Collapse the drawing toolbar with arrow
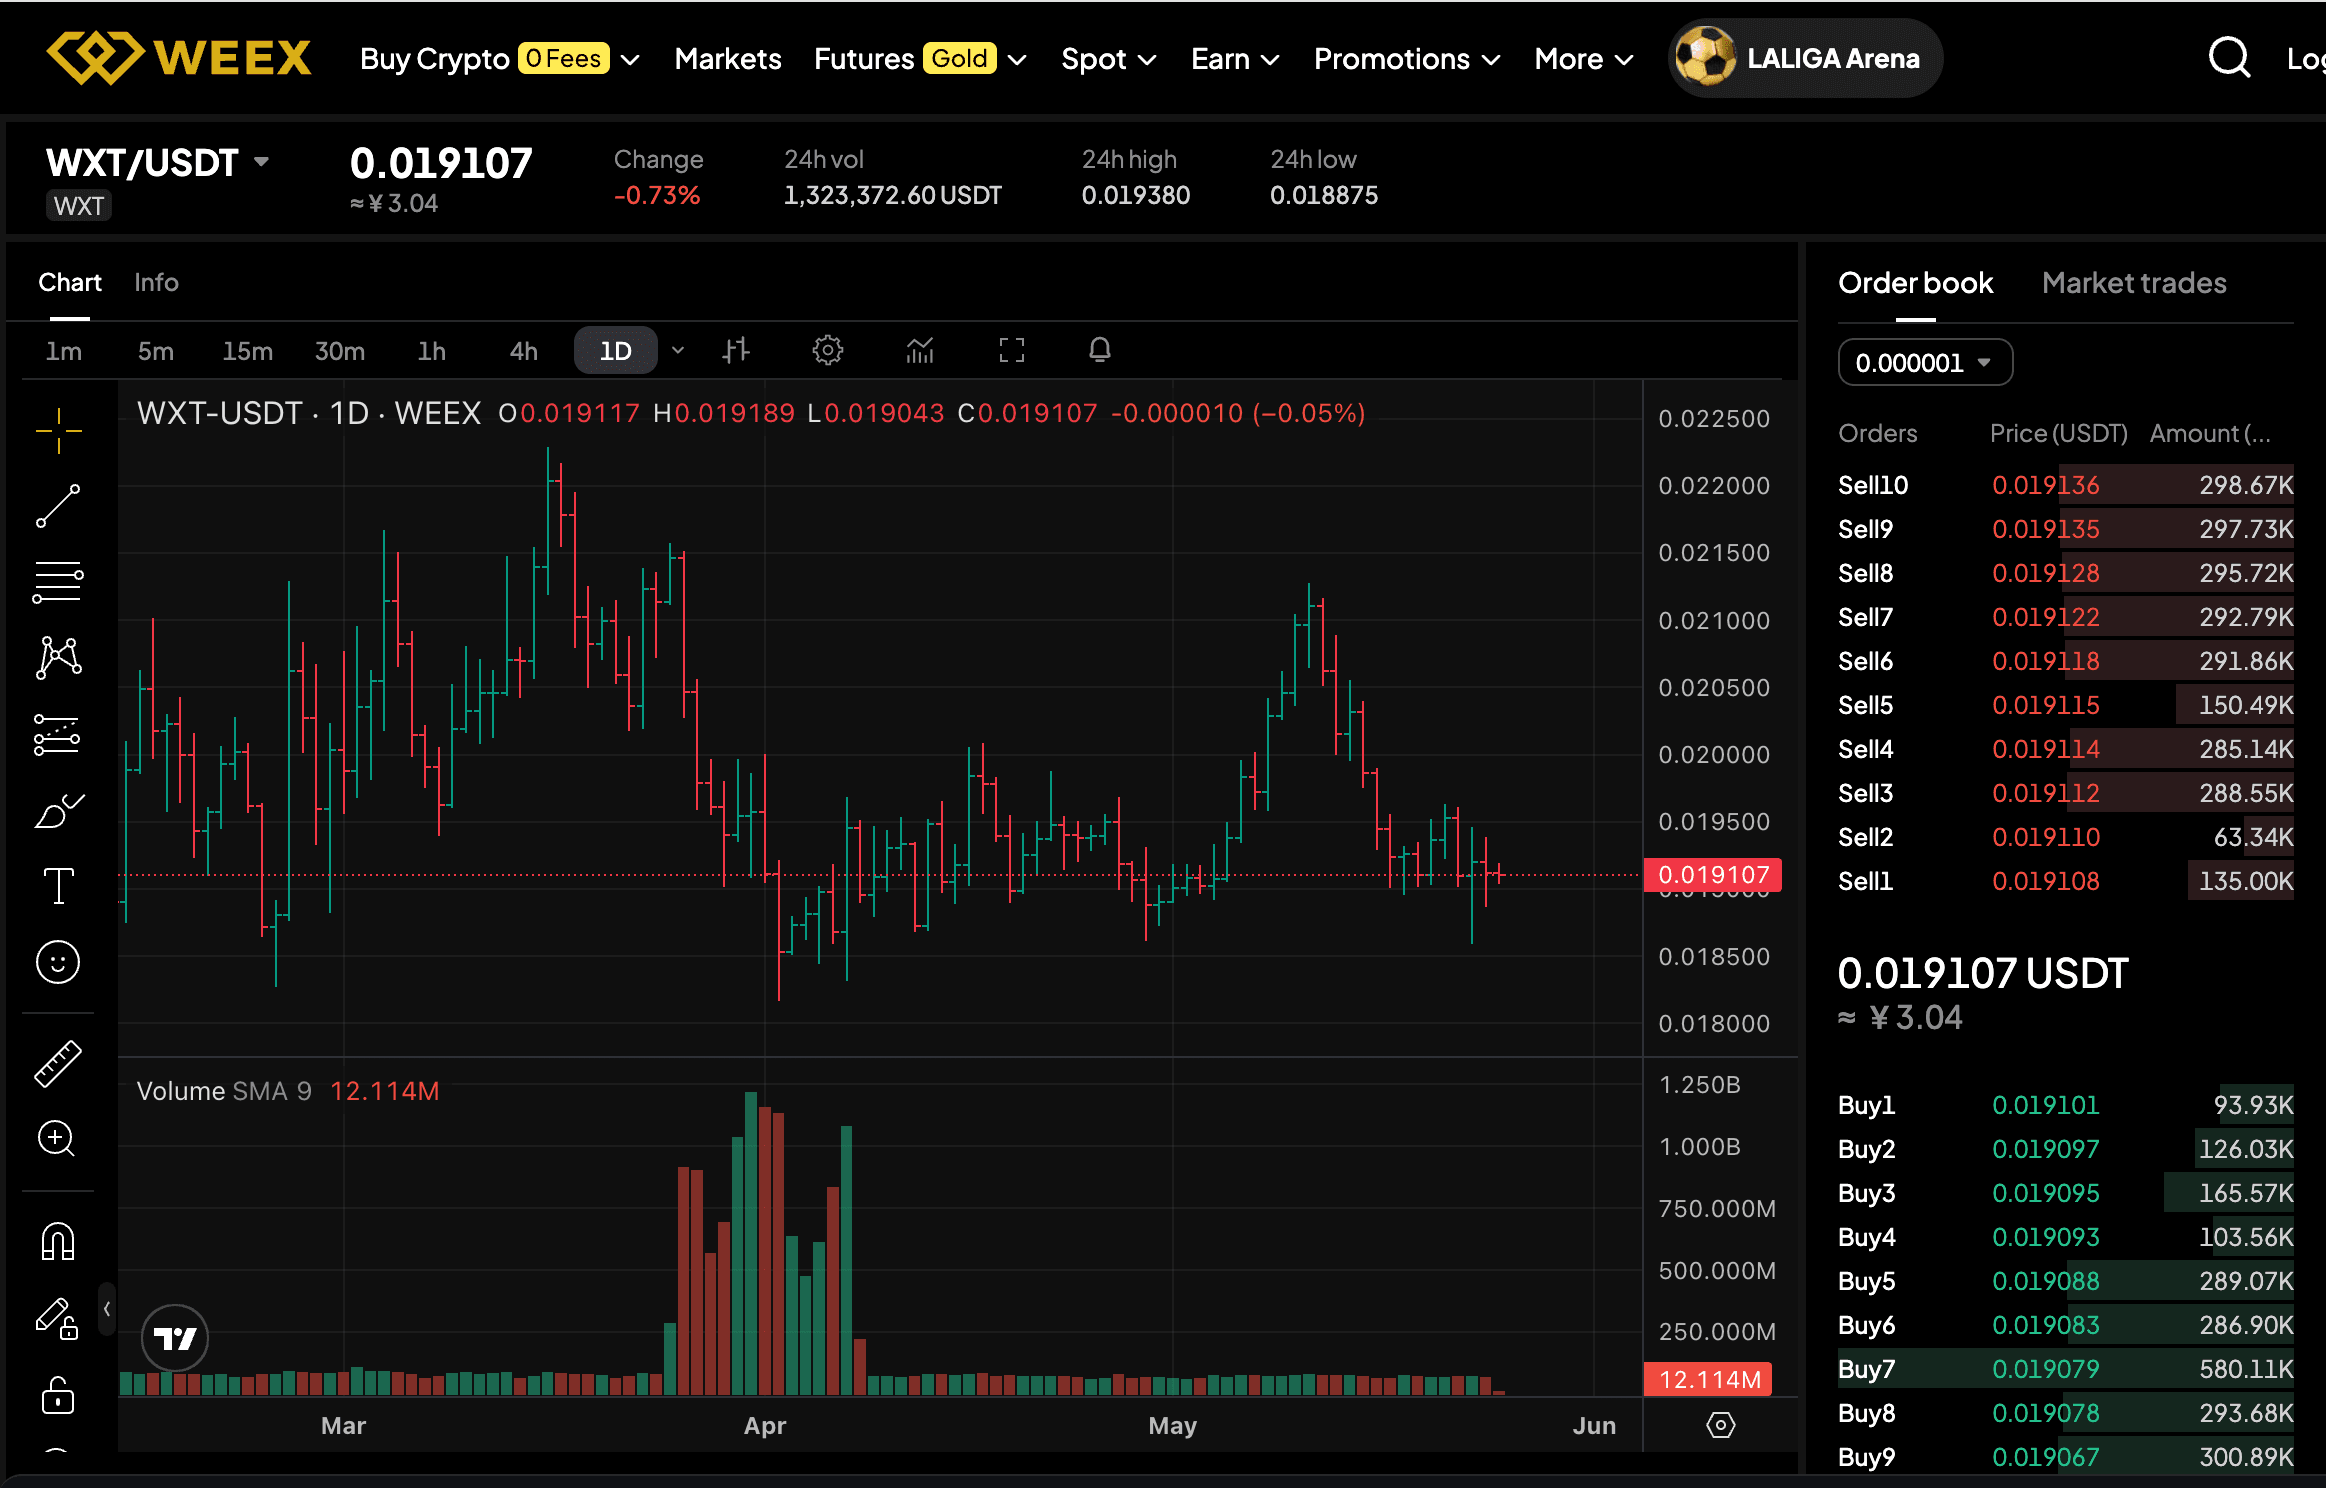This screenshot has width=2326, height=1488. (x=107, y=1309)
